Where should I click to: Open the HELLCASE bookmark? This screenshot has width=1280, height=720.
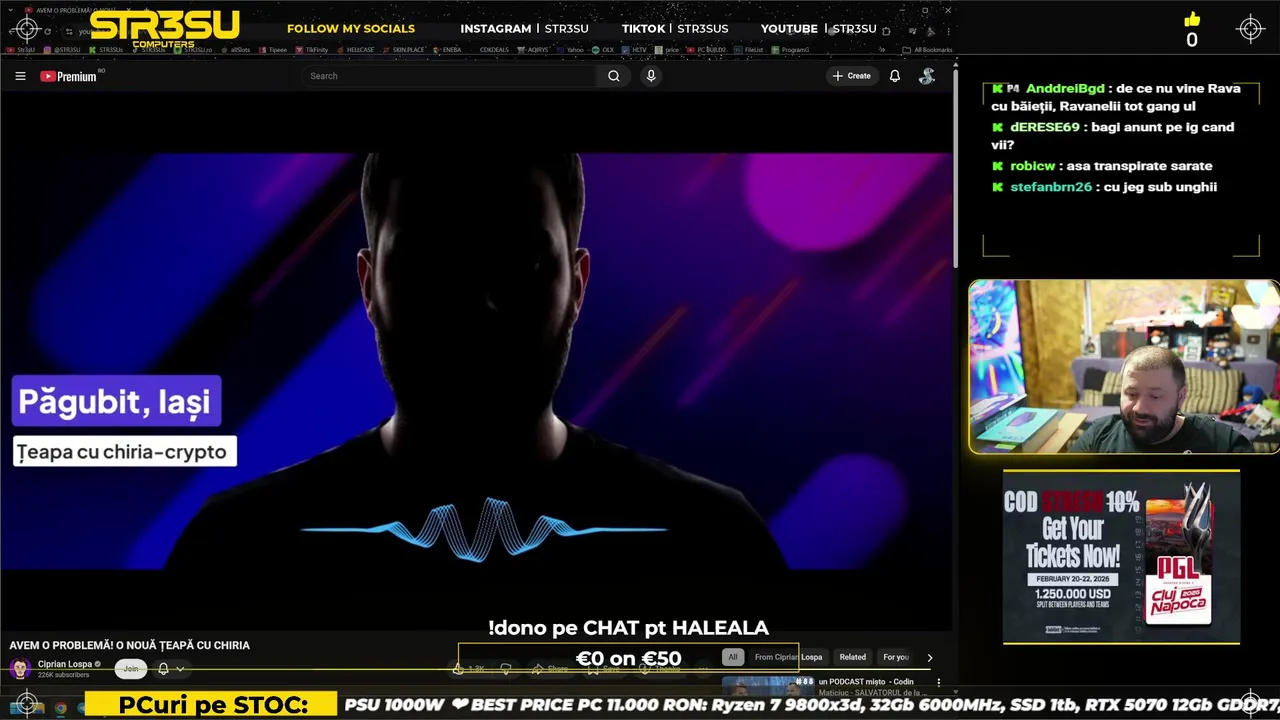click(355, 49)
